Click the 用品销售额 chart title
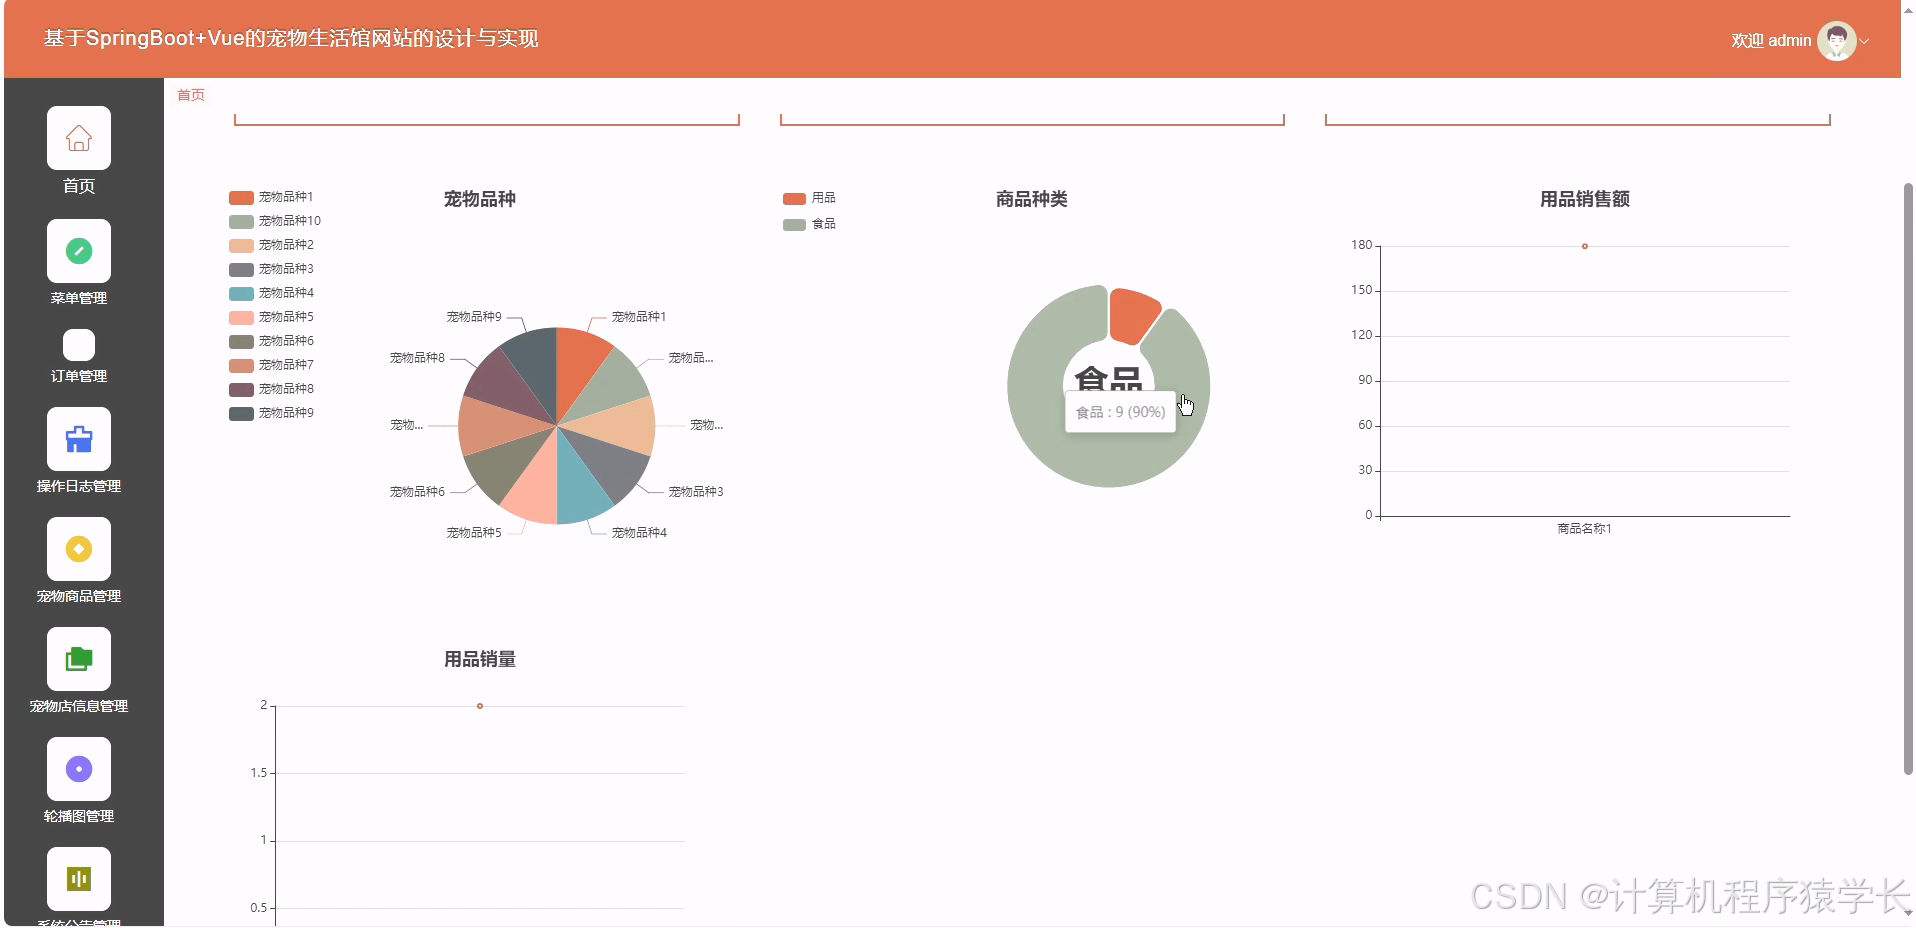Image resolution: width=1916 pixels, height=928 pixels. [1585, 199]
